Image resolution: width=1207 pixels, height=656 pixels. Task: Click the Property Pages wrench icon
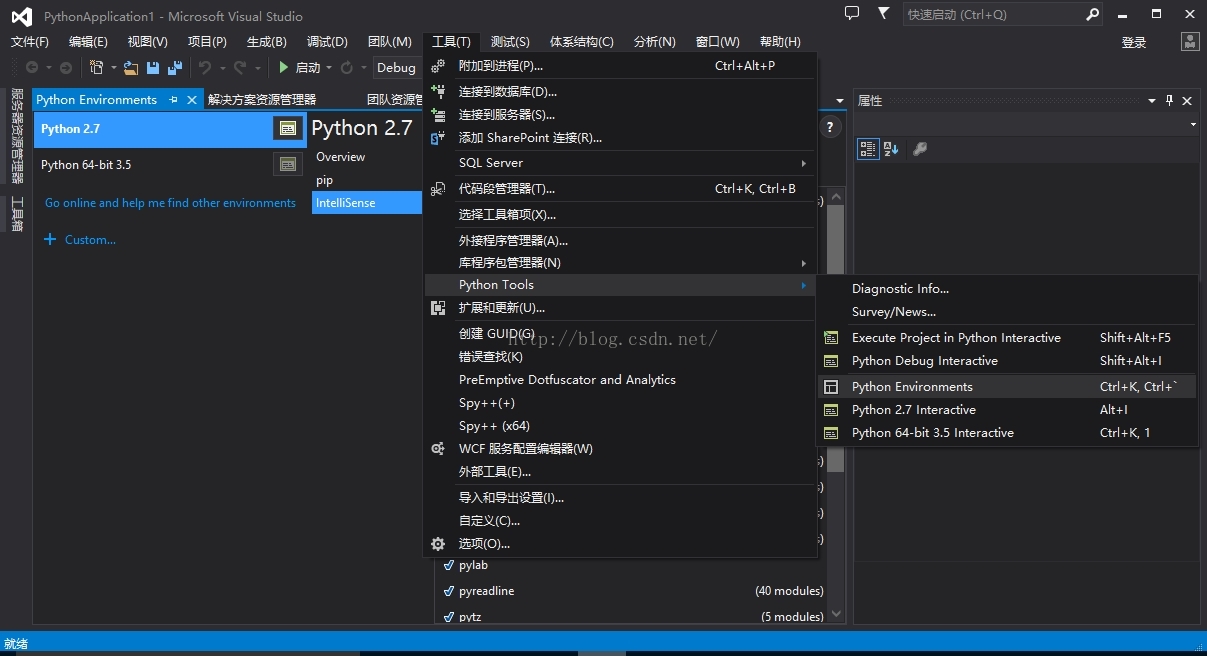(920, 148)
